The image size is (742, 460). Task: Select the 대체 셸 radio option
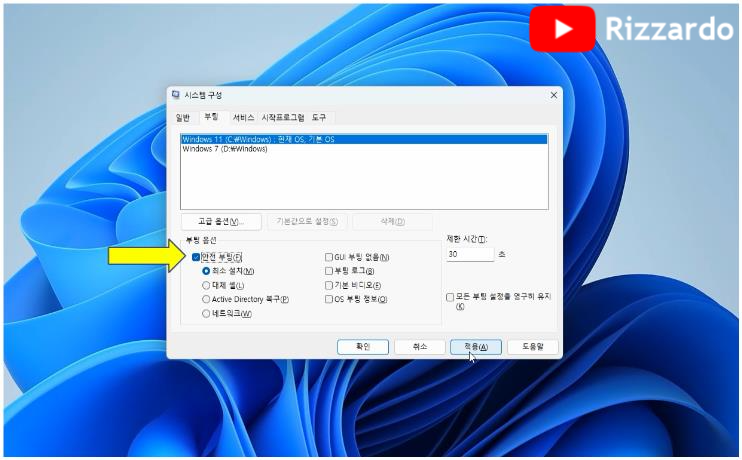coord(206,285)
